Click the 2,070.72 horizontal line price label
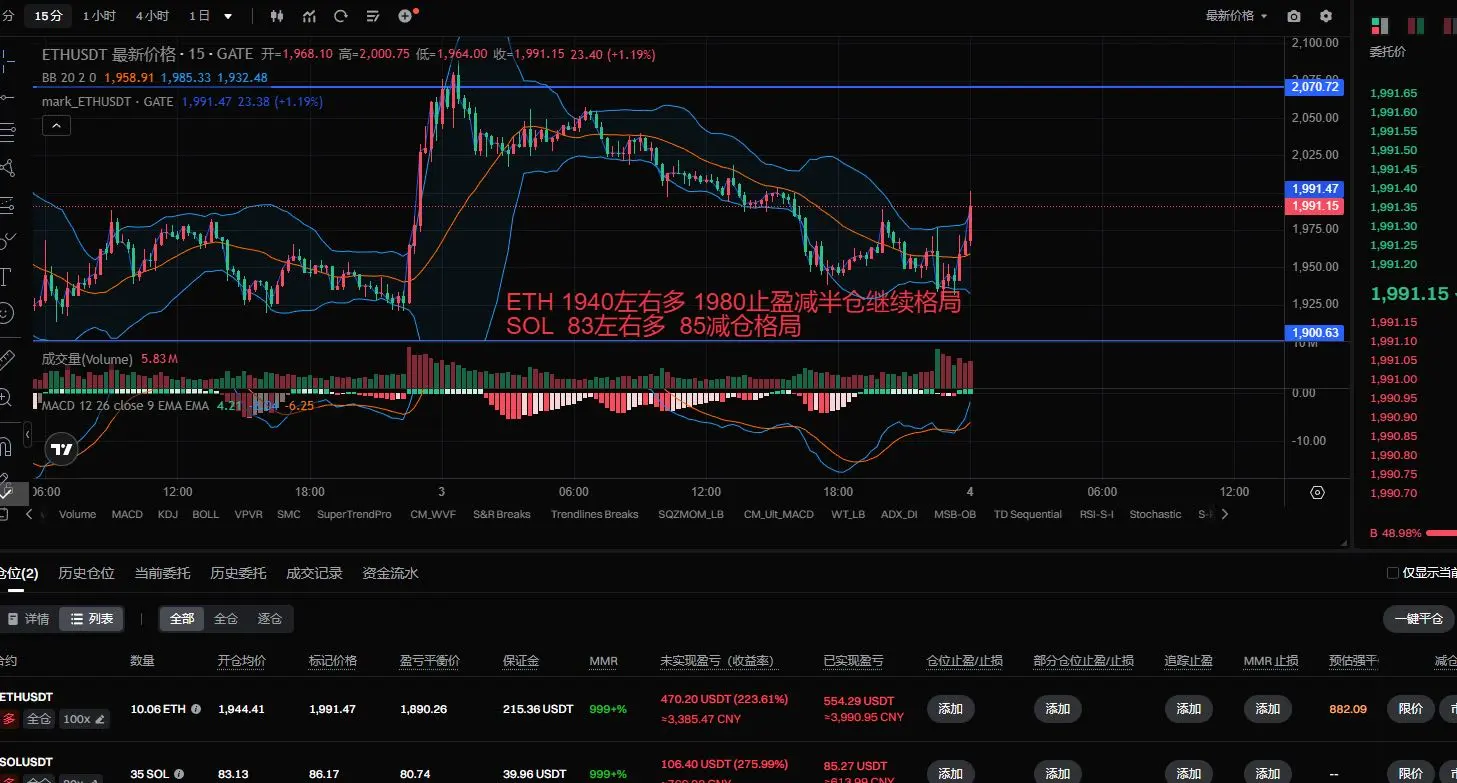The image size is (1457, 783). point(1314,87)
